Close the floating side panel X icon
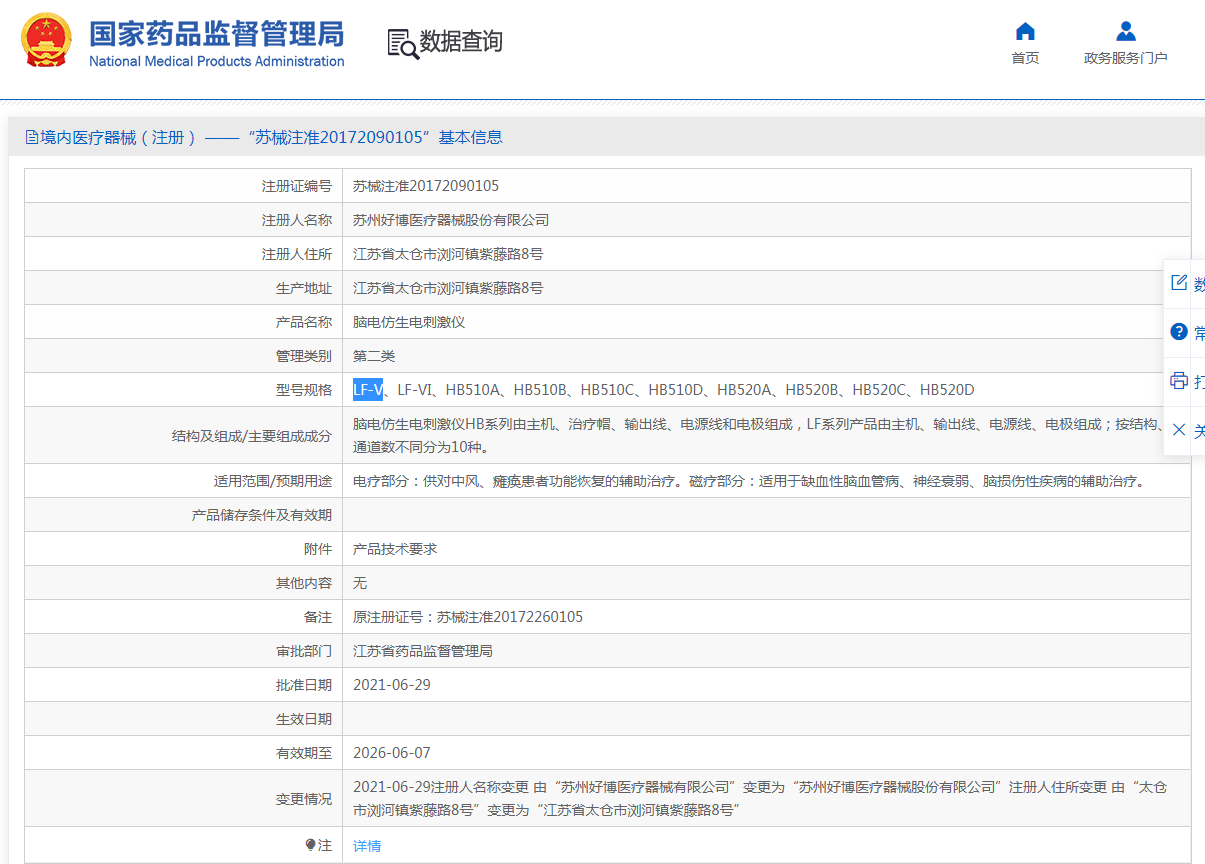 (1179, 429)
